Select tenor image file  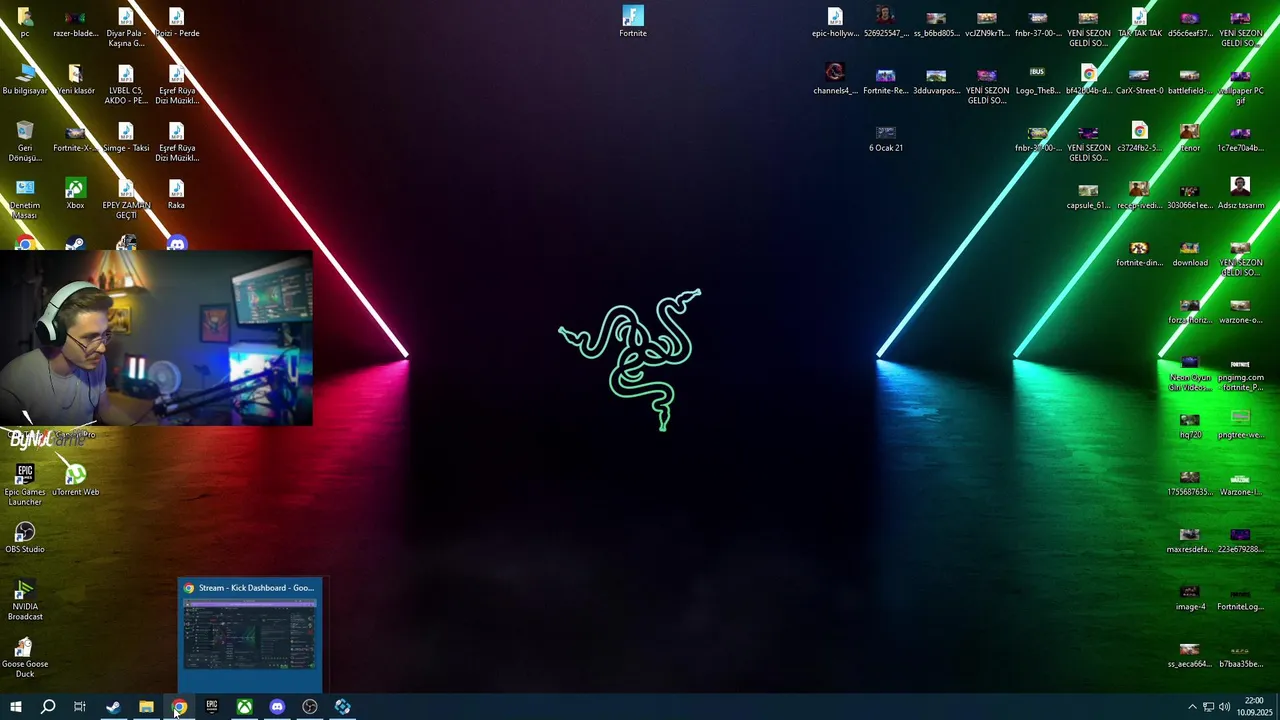(1189, 137)
